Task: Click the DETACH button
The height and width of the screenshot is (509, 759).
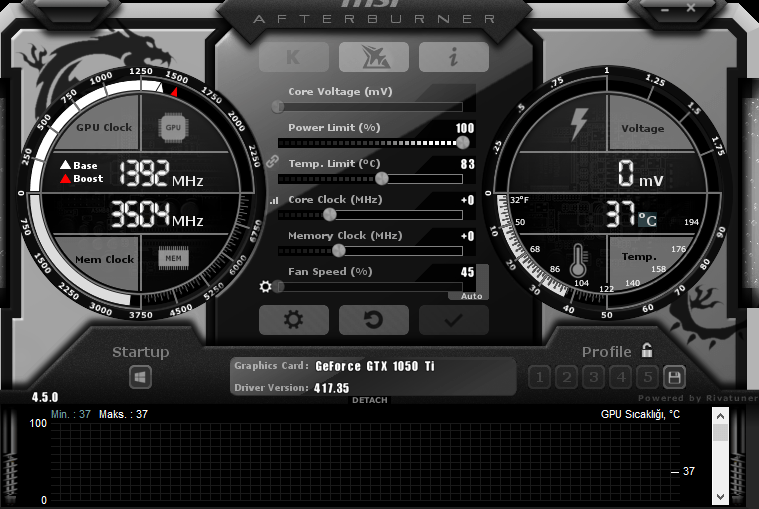Action: click(370, 400)
